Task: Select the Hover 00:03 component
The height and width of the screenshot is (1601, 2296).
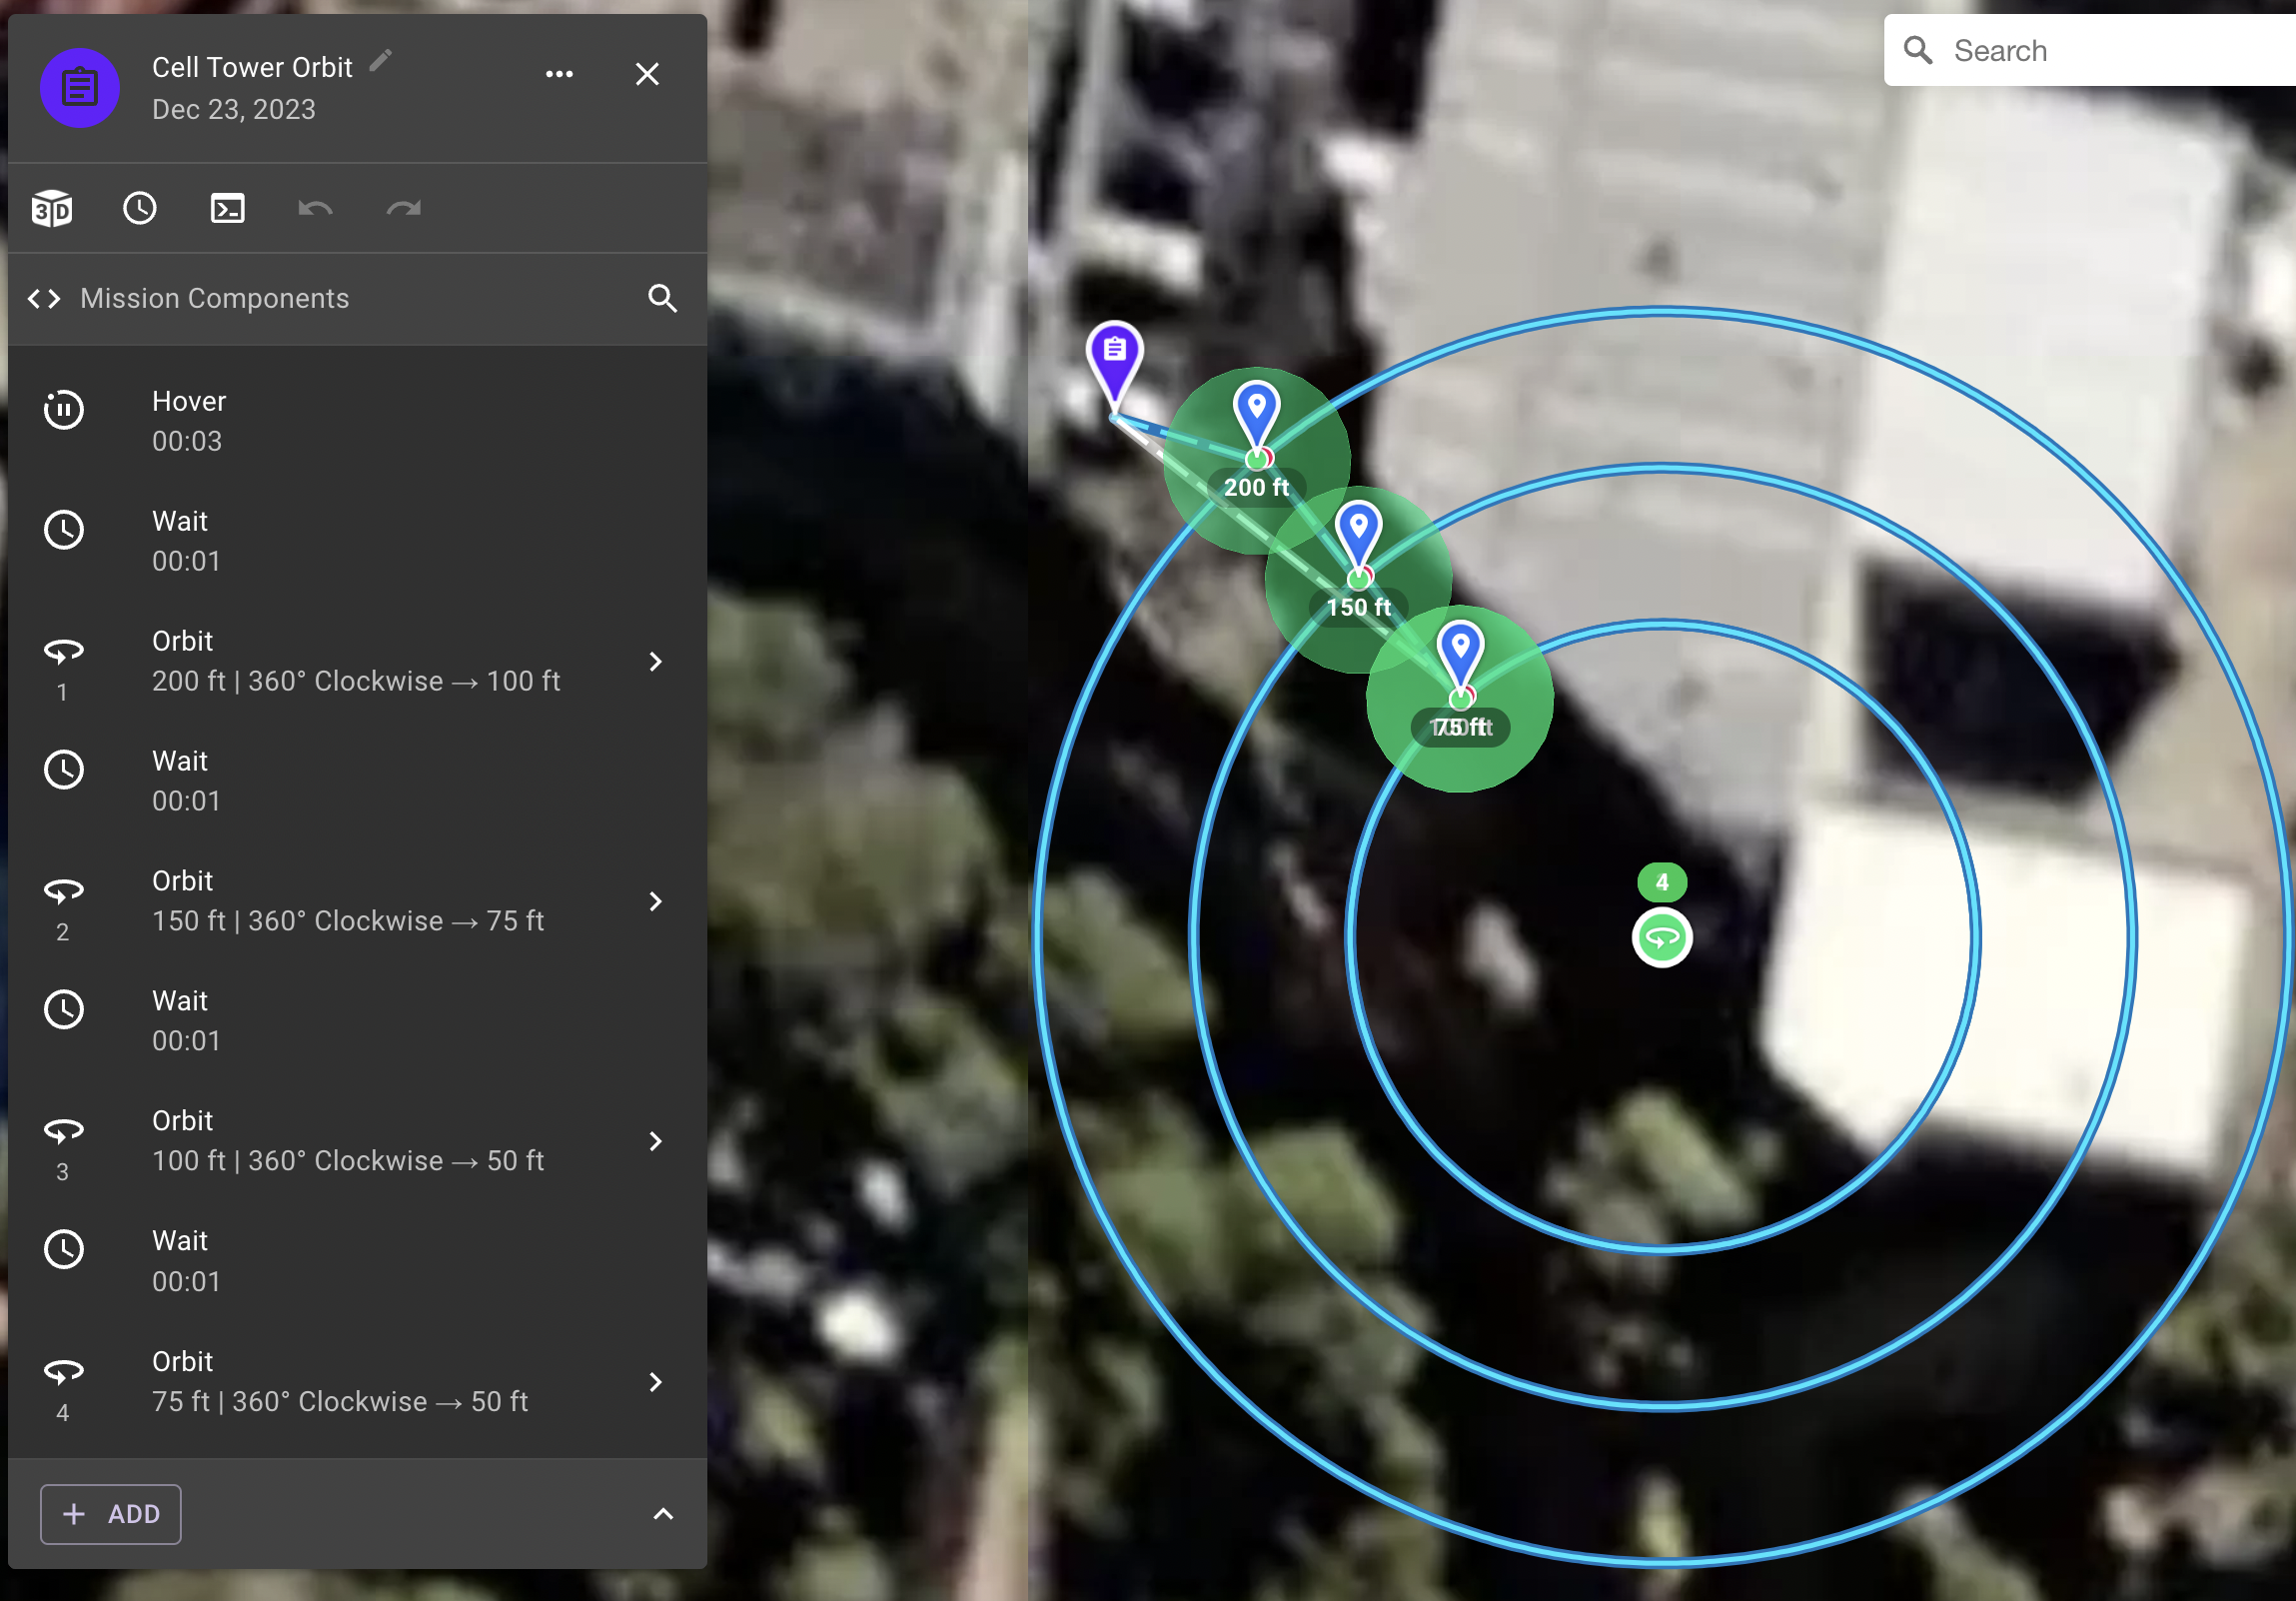Action: [x=357, y=421]
